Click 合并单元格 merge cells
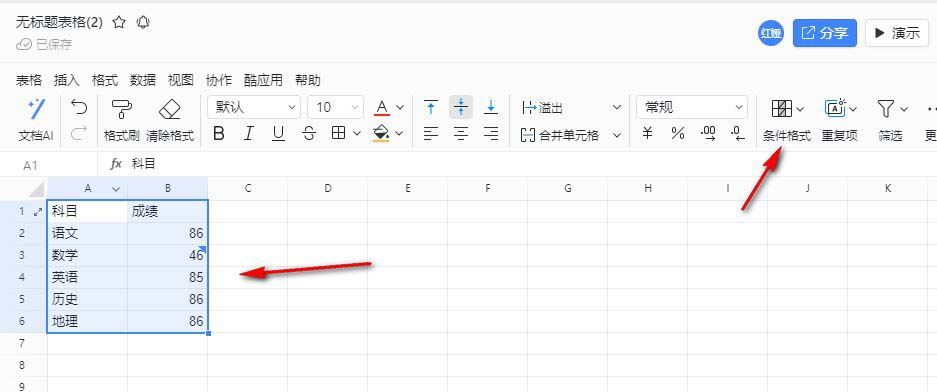The image size is (937, 392). pos(560,136)
